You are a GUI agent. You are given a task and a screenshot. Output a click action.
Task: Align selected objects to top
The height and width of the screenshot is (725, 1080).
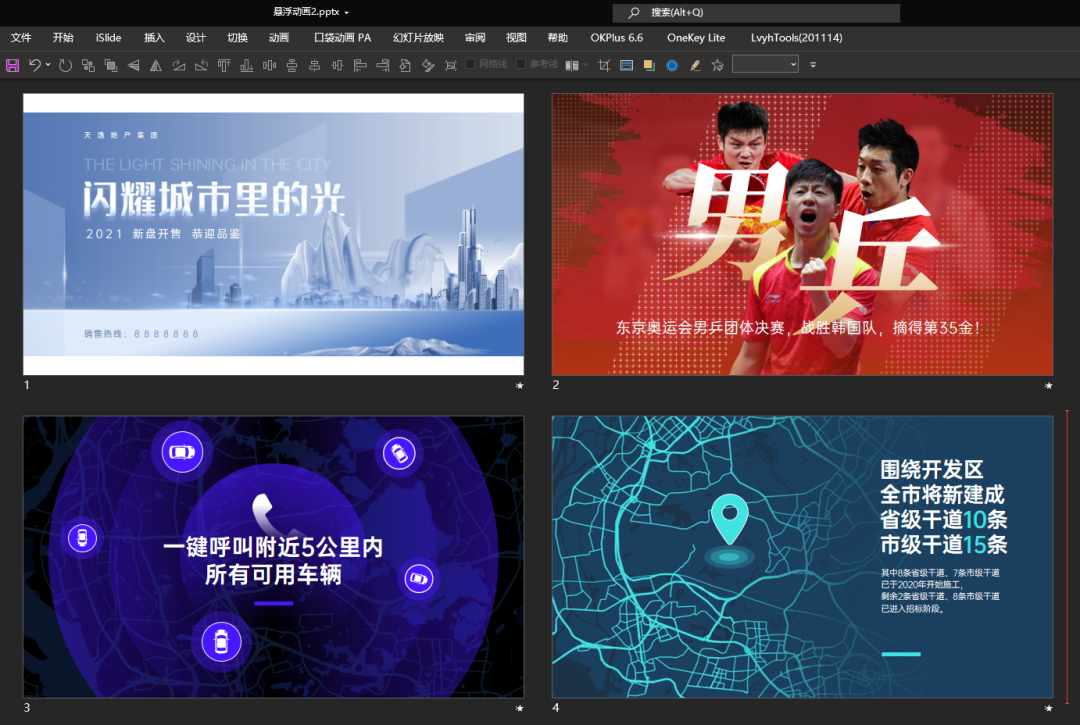click(224, 65)
